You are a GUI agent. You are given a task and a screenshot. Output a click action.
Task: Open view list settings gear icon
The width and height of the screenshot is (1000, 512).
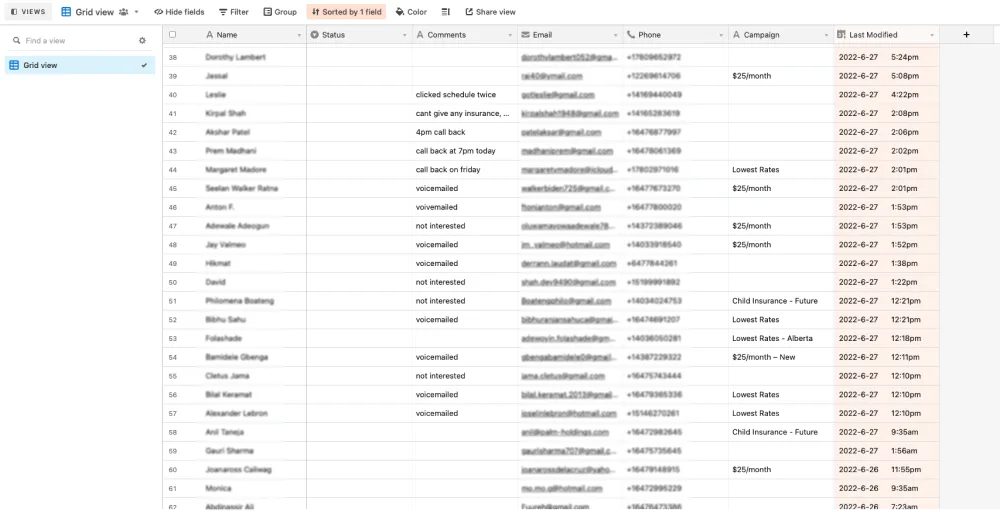click(x=142, y=40)
